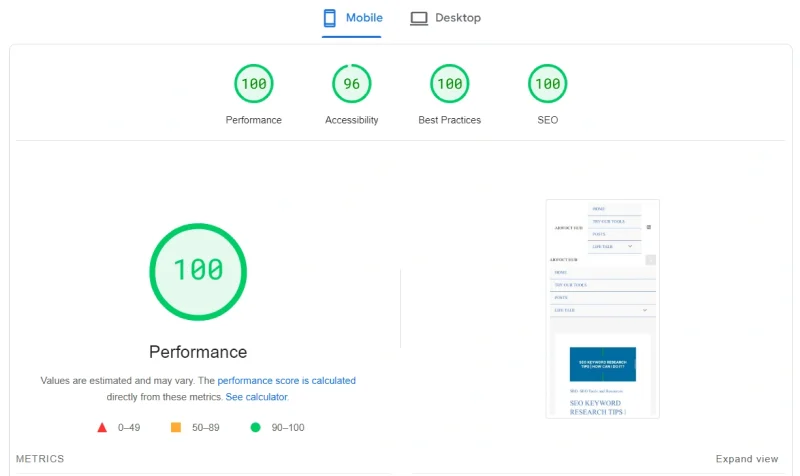Click the page screenshot thumbnail
This screenshot has width=800, height=476.
click(603, 309)
